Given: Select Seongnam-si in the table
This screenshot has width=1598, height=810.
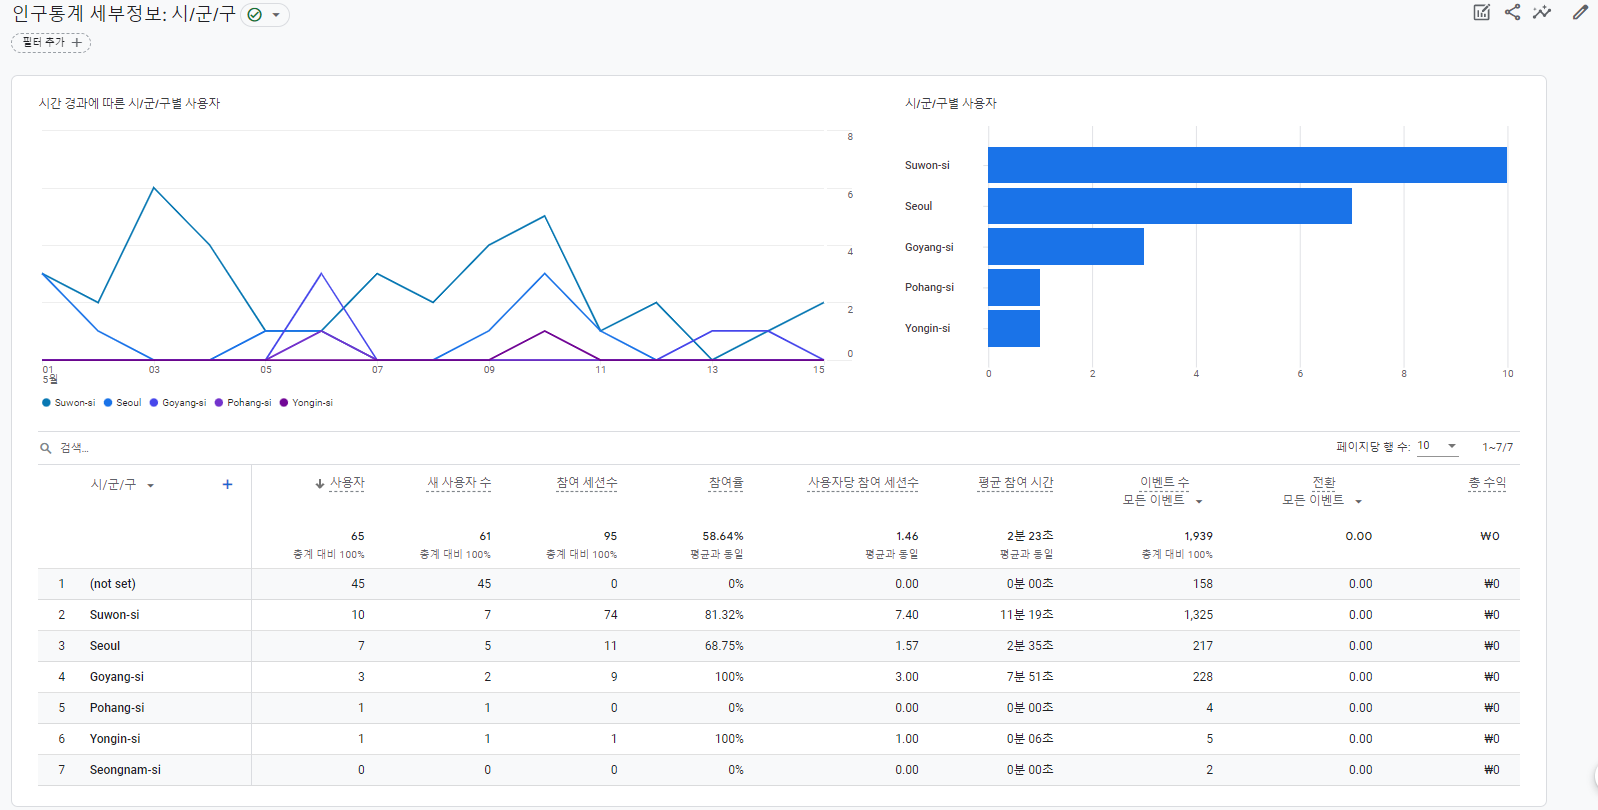Looking at the screenshot, I should point(125,770).
